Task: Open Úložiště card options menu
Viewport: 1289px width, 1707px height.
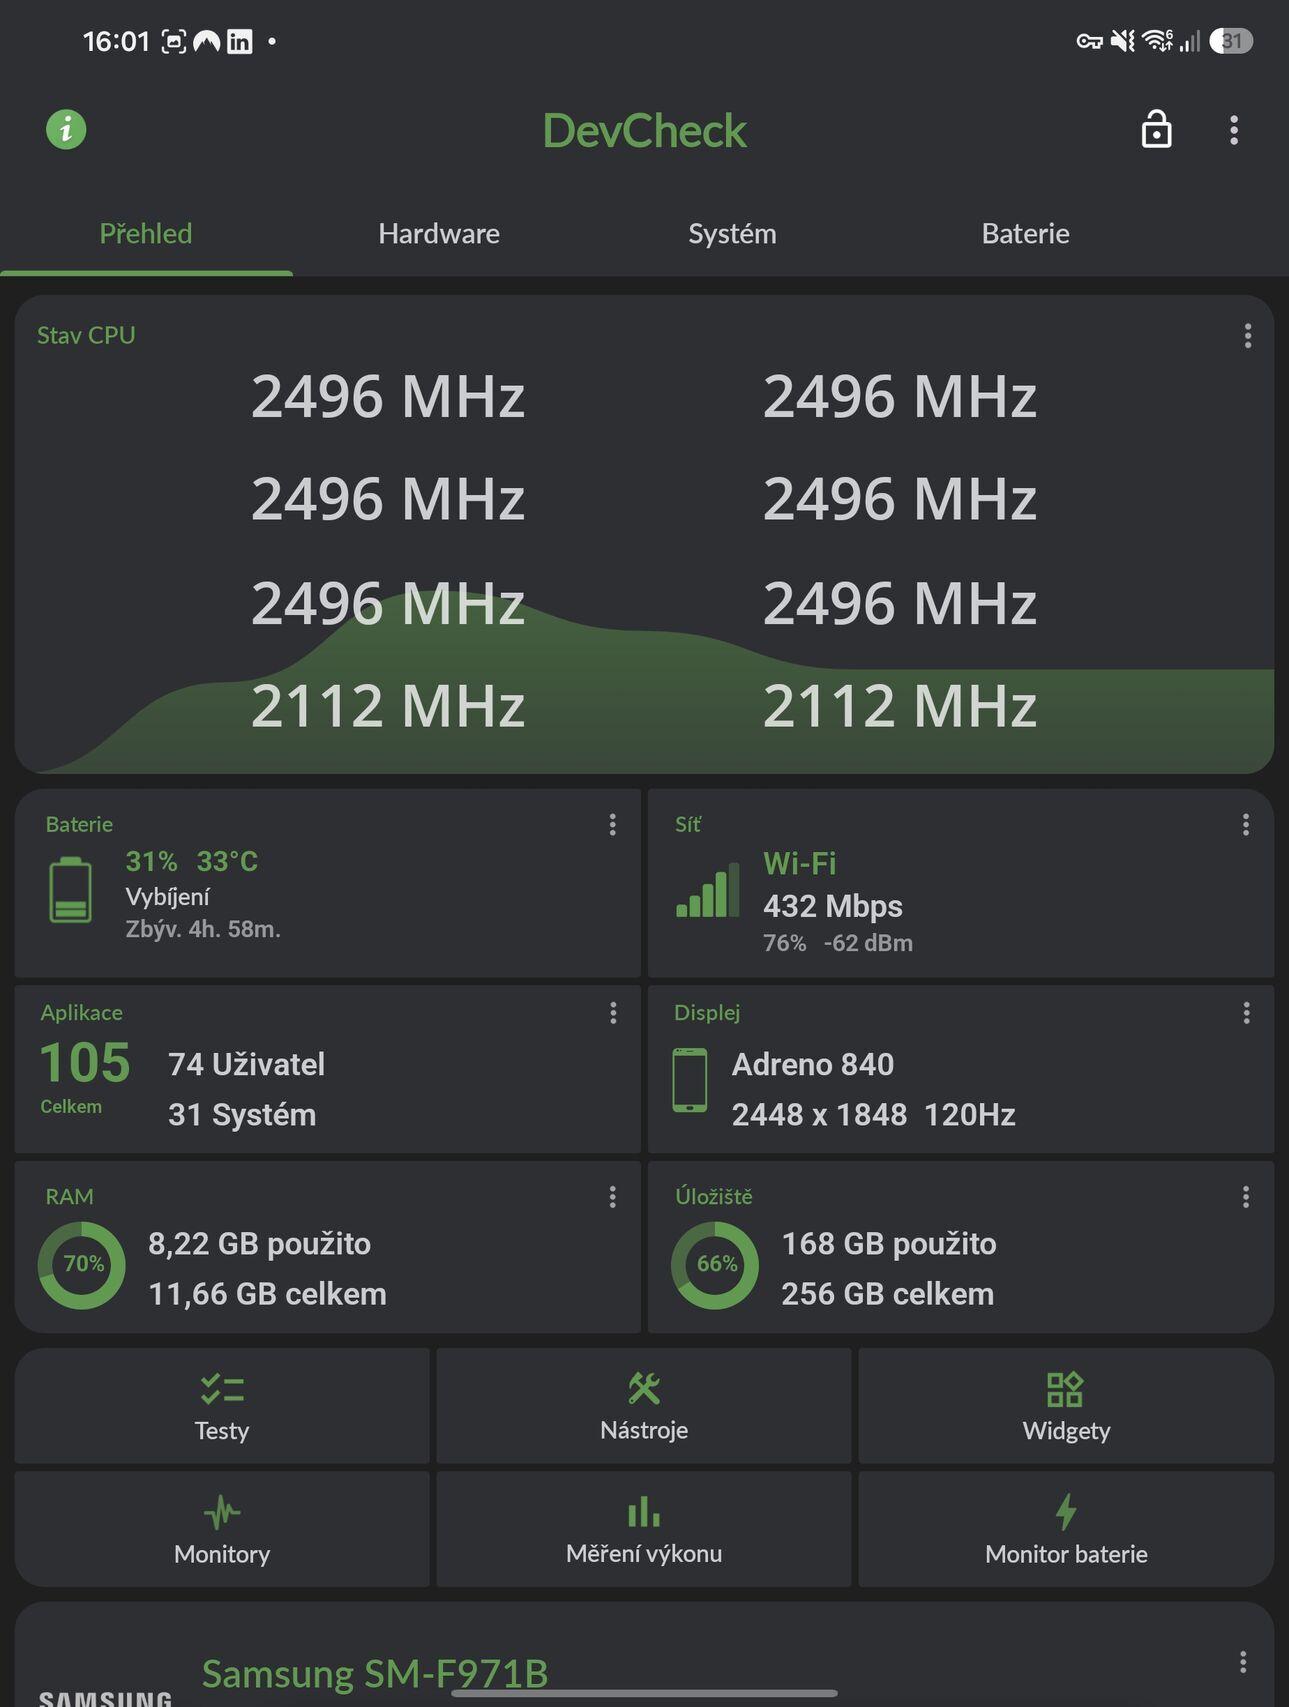Action: [x=1245, y=1197]
